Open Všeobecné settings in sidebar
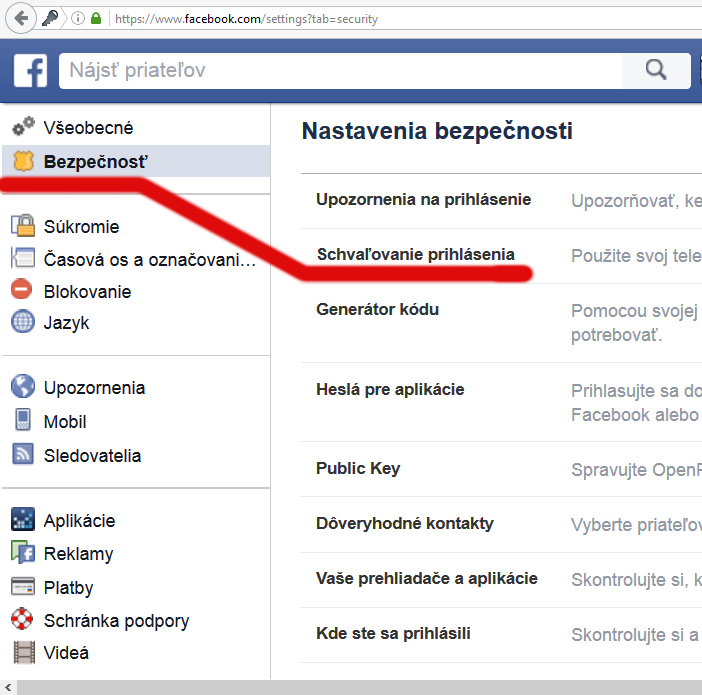 coord(88,128)
